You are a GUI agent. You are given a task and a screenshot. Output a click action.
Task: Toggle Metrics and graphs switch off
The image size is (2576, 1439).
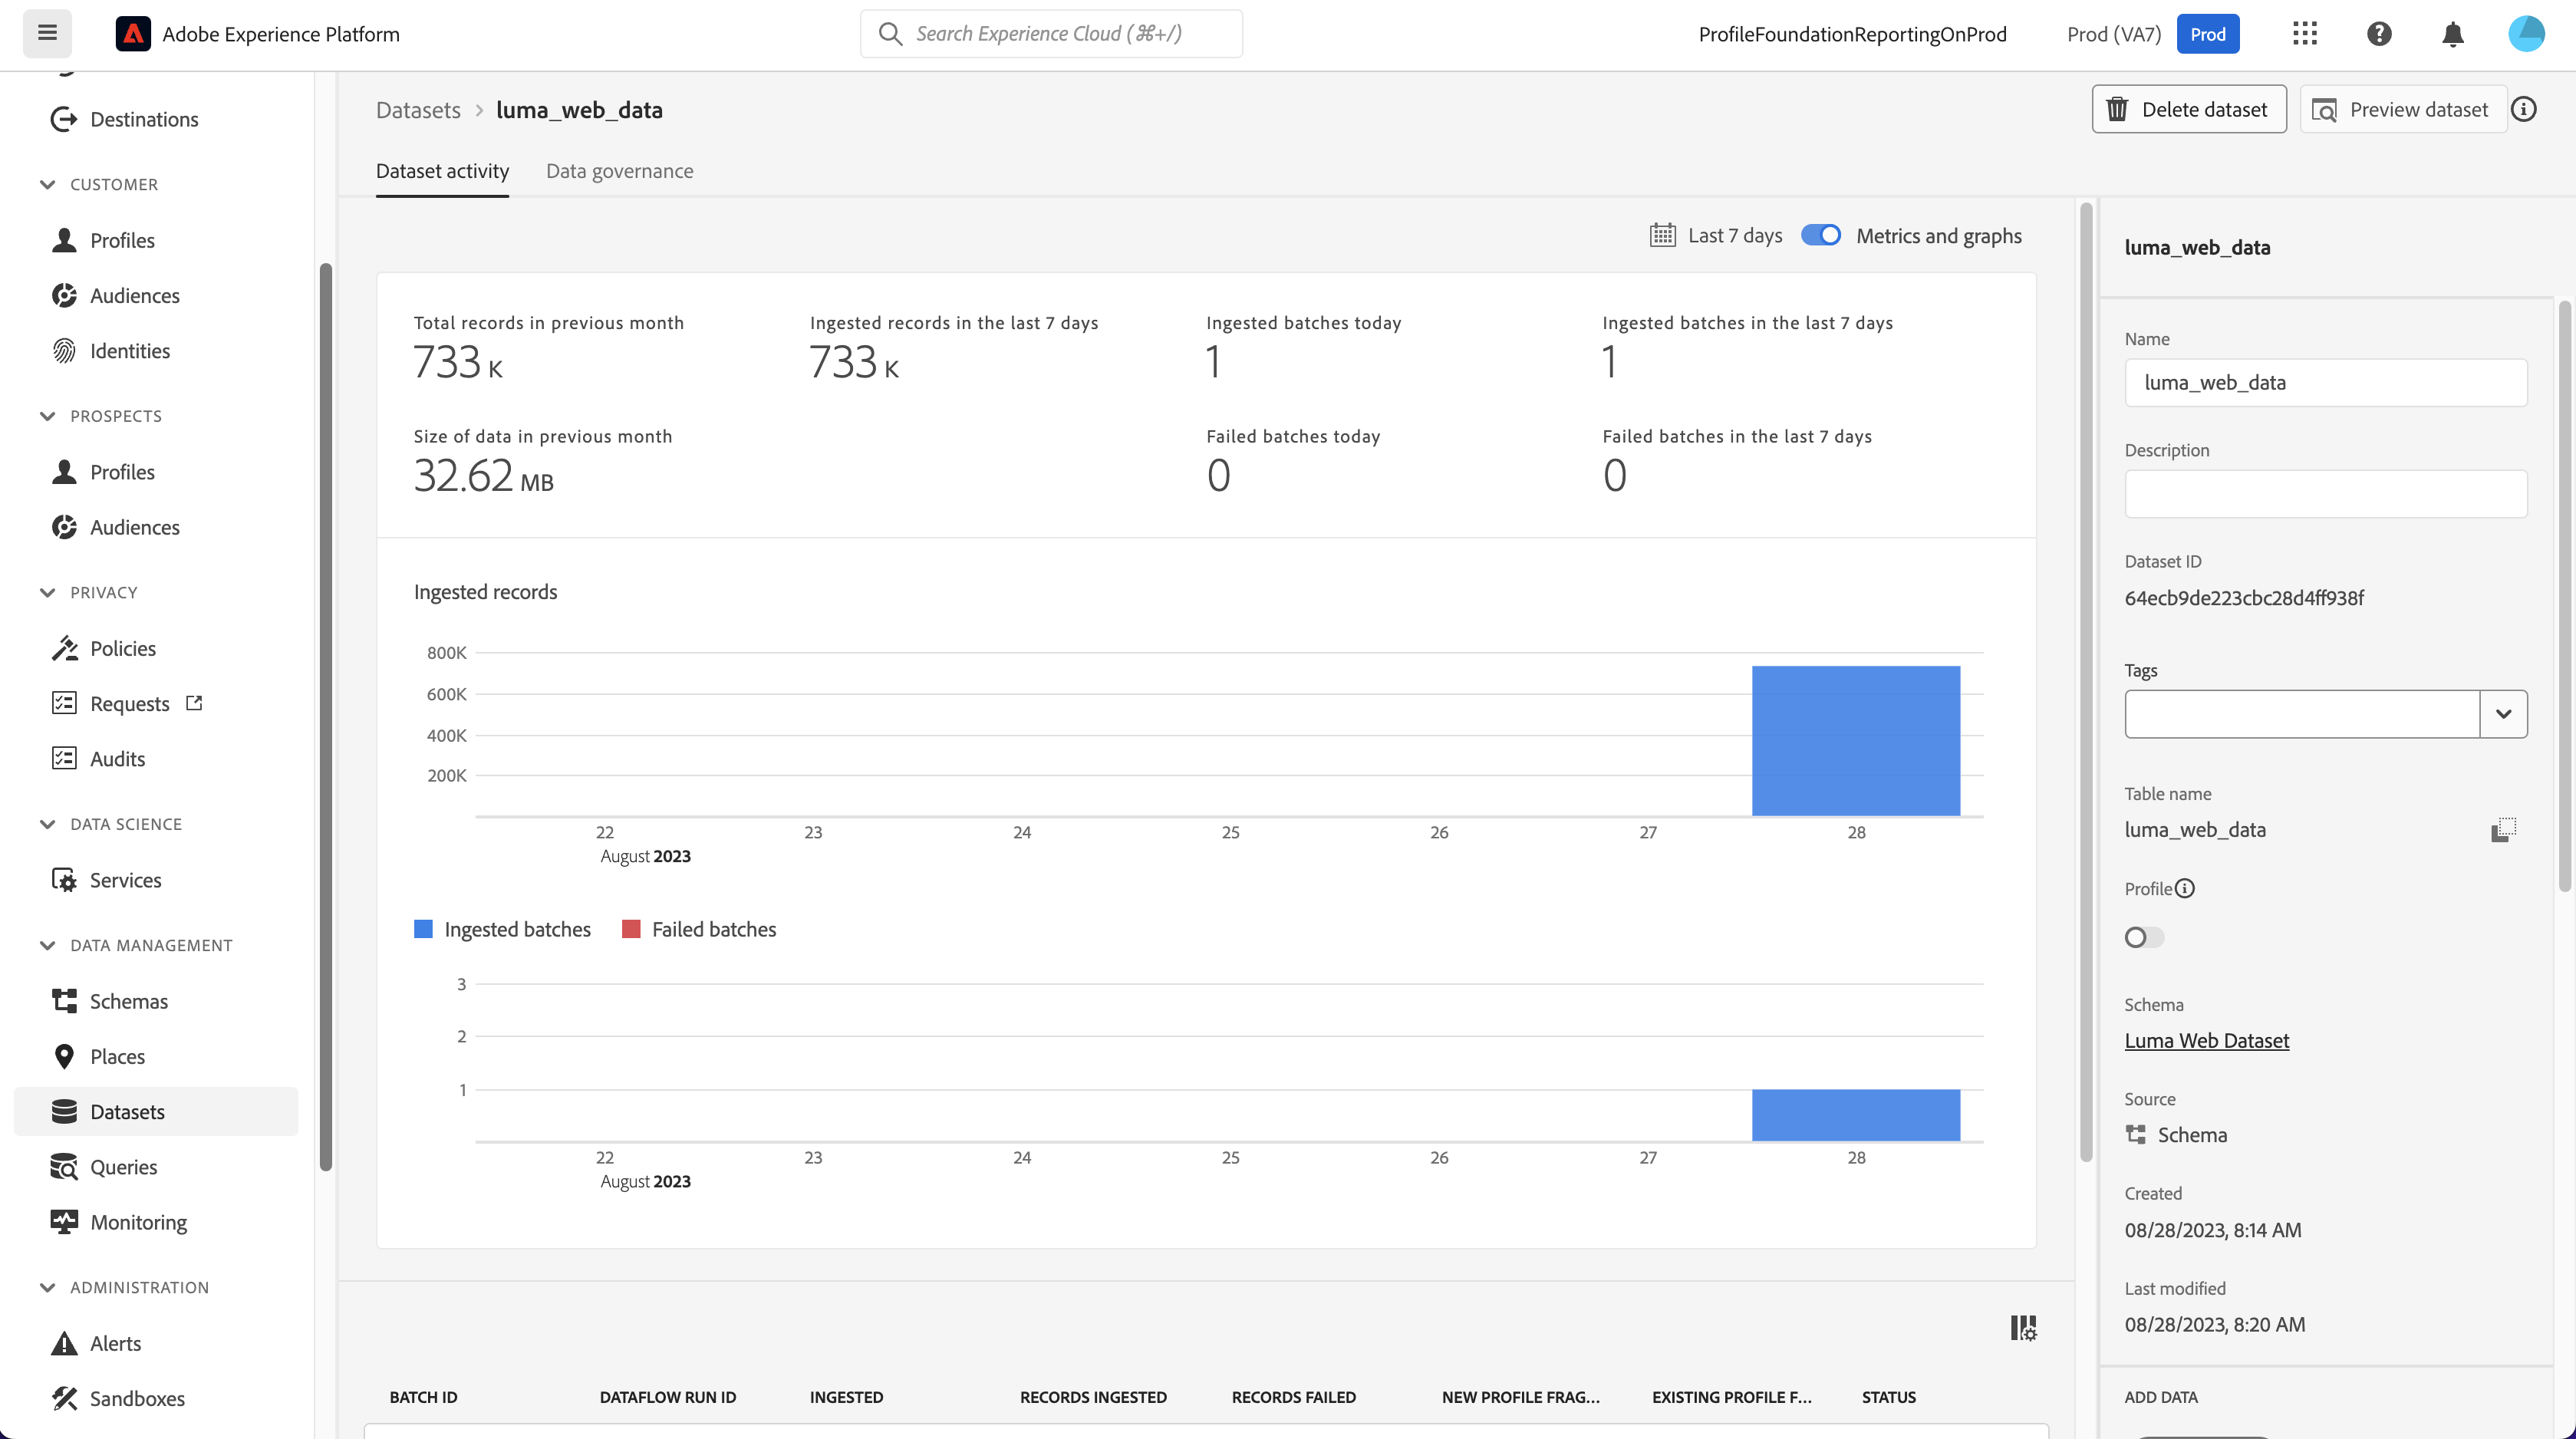click(x=1820, y=235)
